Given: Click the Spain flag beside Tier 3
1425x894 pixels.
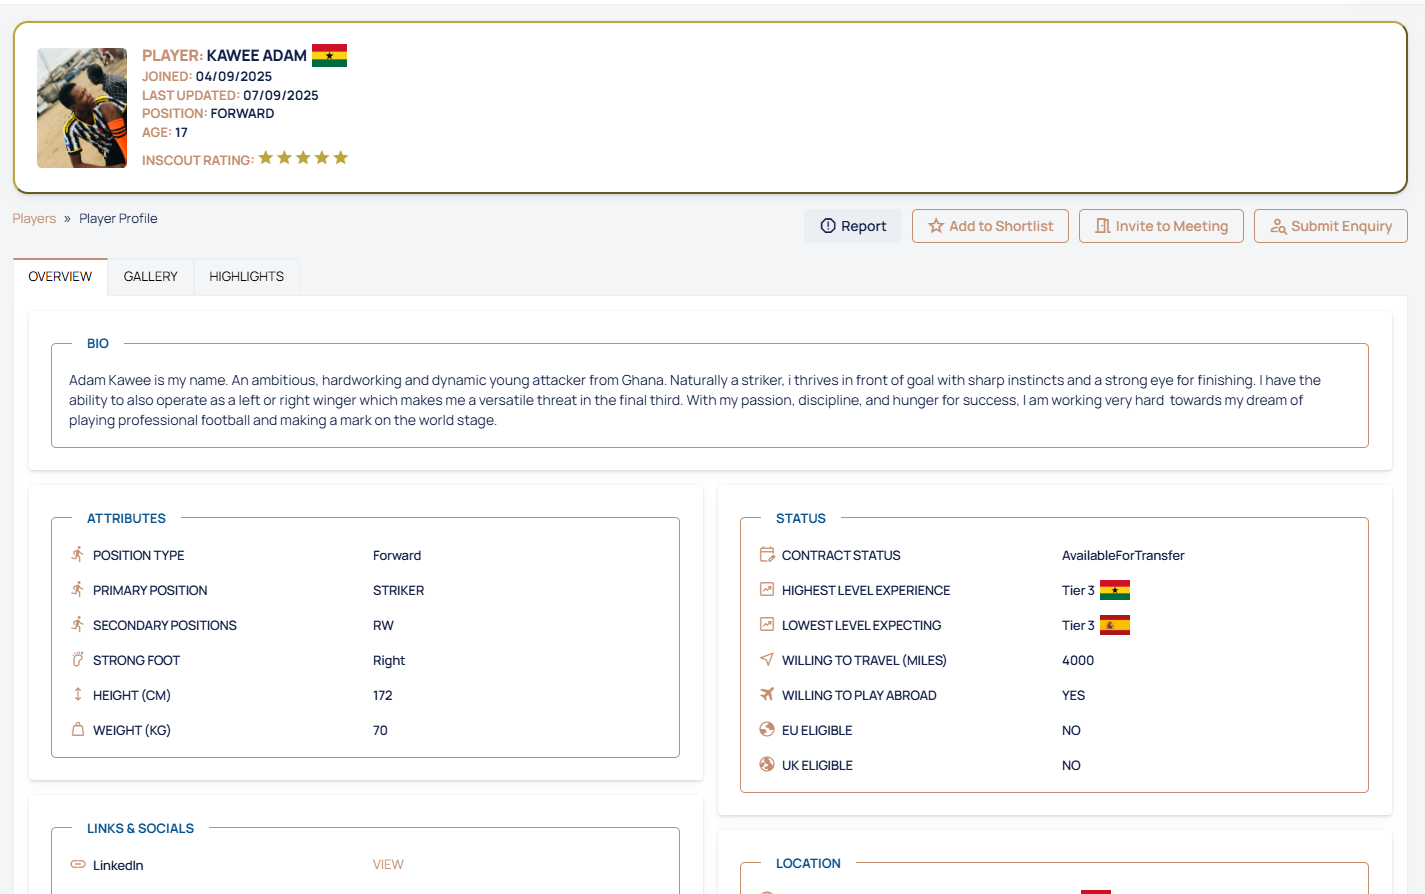Looking at the screenshot, I should pos(1115,625).
